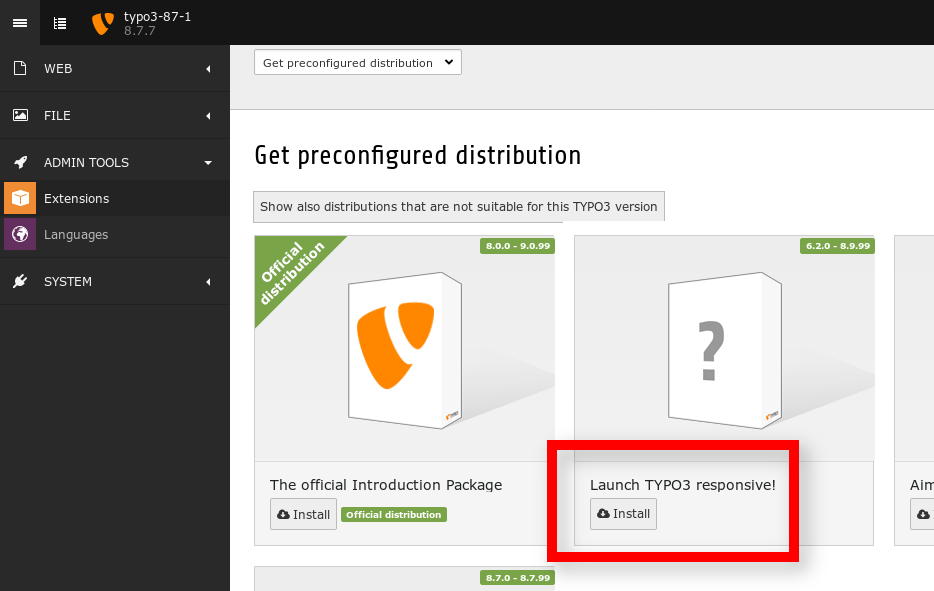
Task: Click the 8.0.0 - 9.0.99 version badge
Action: 518,246
